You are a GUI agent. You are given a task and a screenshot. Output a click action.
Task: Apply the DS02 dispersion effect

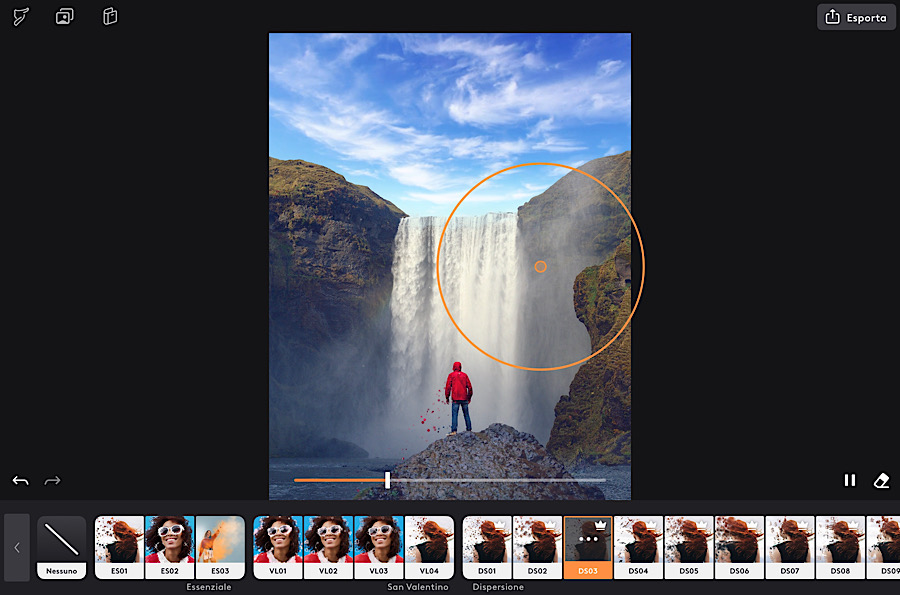(538, 547)
